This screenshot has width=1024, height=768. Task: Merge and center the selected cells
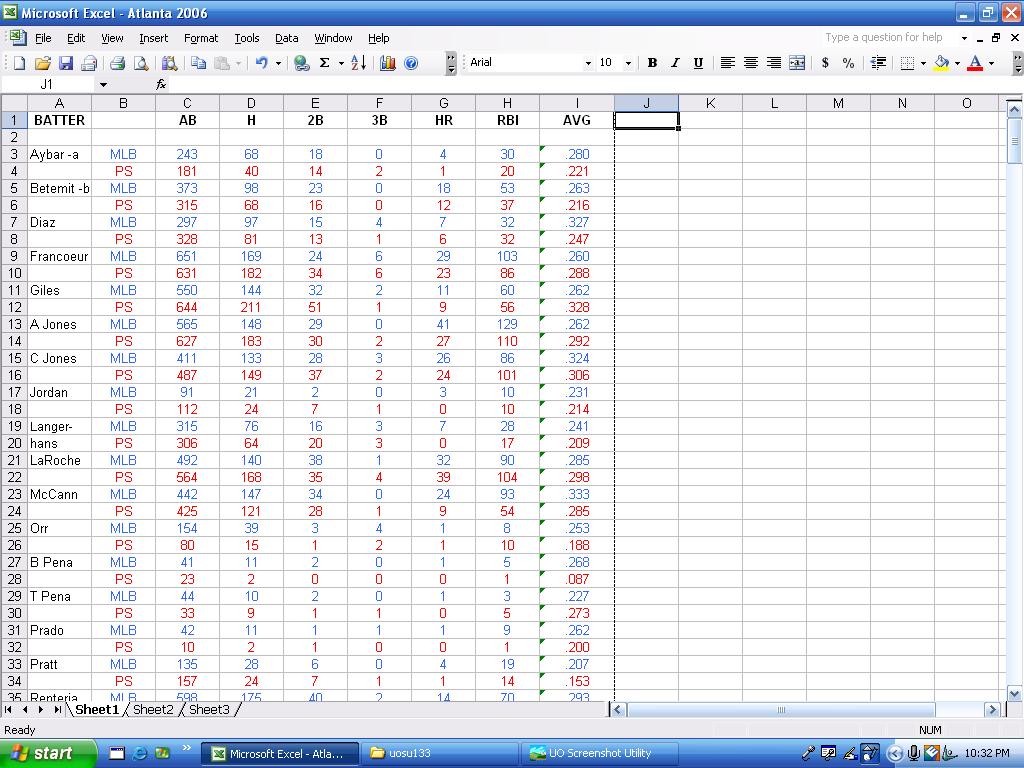pos(797,63)
